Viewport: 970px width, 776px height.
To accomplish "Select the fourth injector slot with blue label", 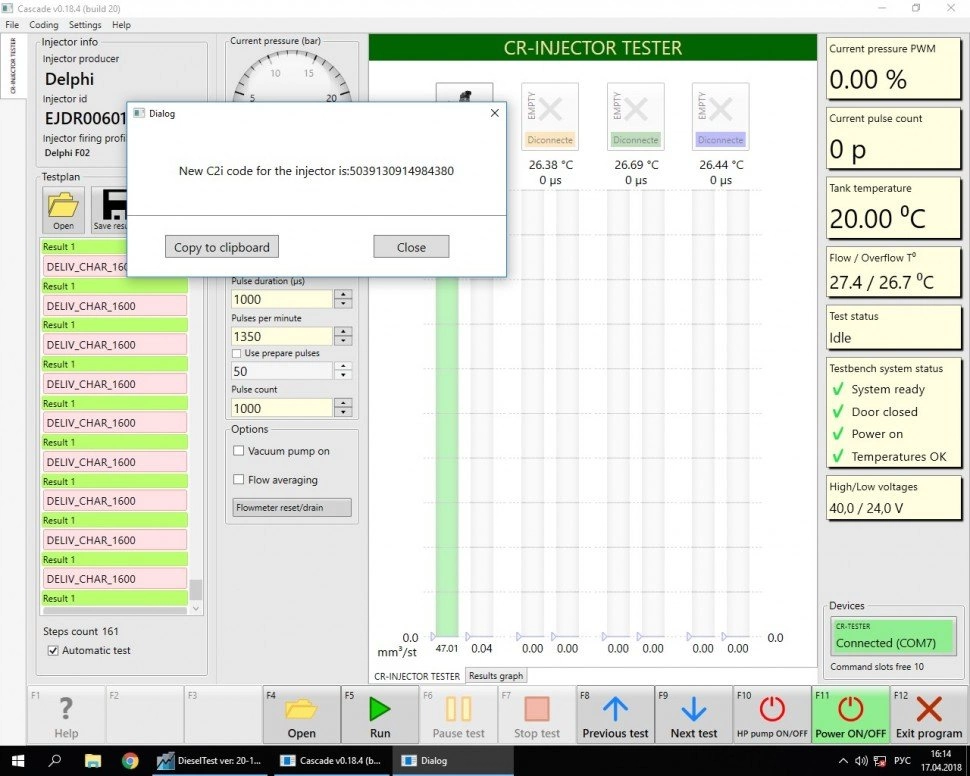I will 721,116.
